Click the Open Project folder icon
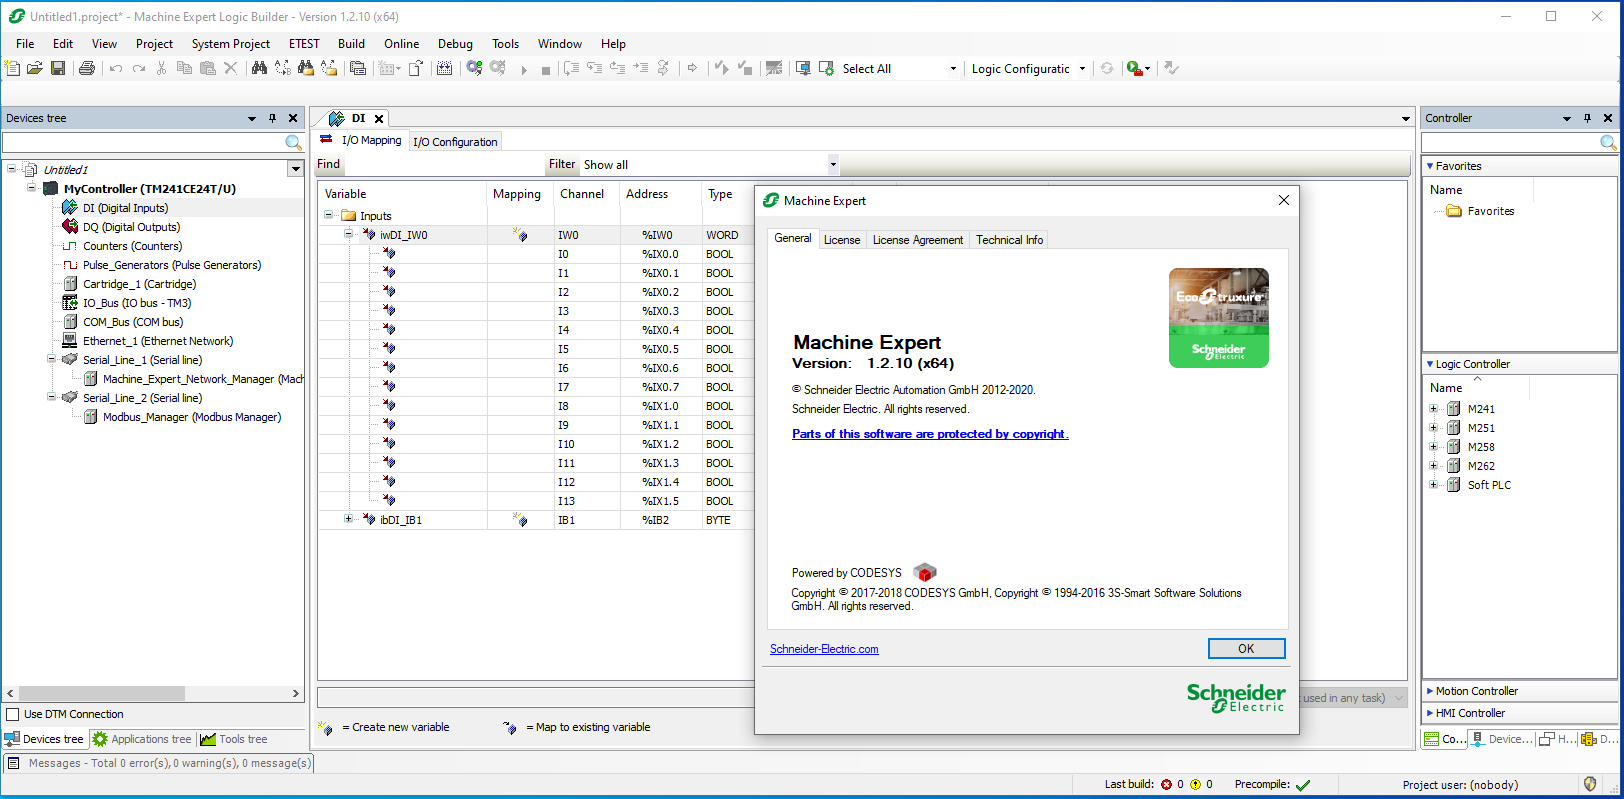1624x799 pixels. [35, 68]
